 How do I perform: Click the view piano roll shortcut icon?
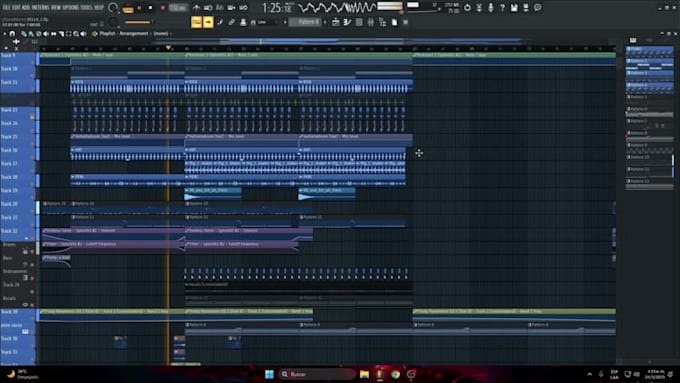[x=347, y=22]
